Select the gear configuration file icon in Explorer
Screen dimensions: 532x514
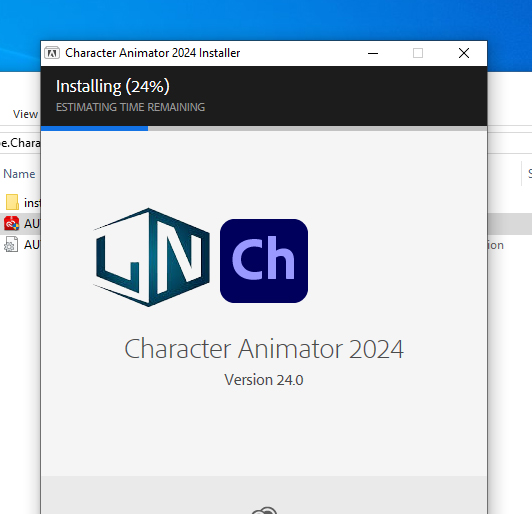pyautogui.click(x=11, y=245)
